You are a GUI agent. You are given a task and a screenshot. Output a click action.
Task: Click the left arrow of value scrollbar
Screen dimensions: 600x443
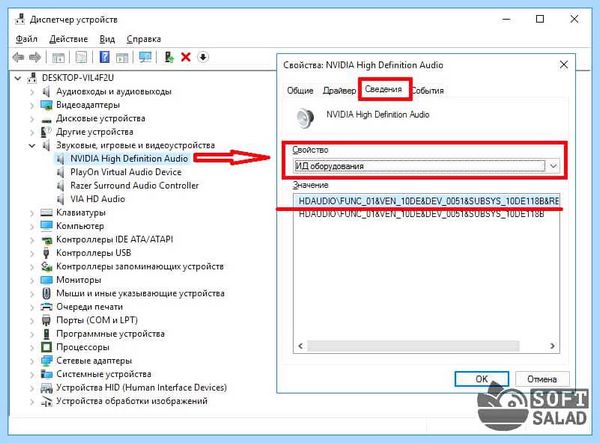(300, 346)
